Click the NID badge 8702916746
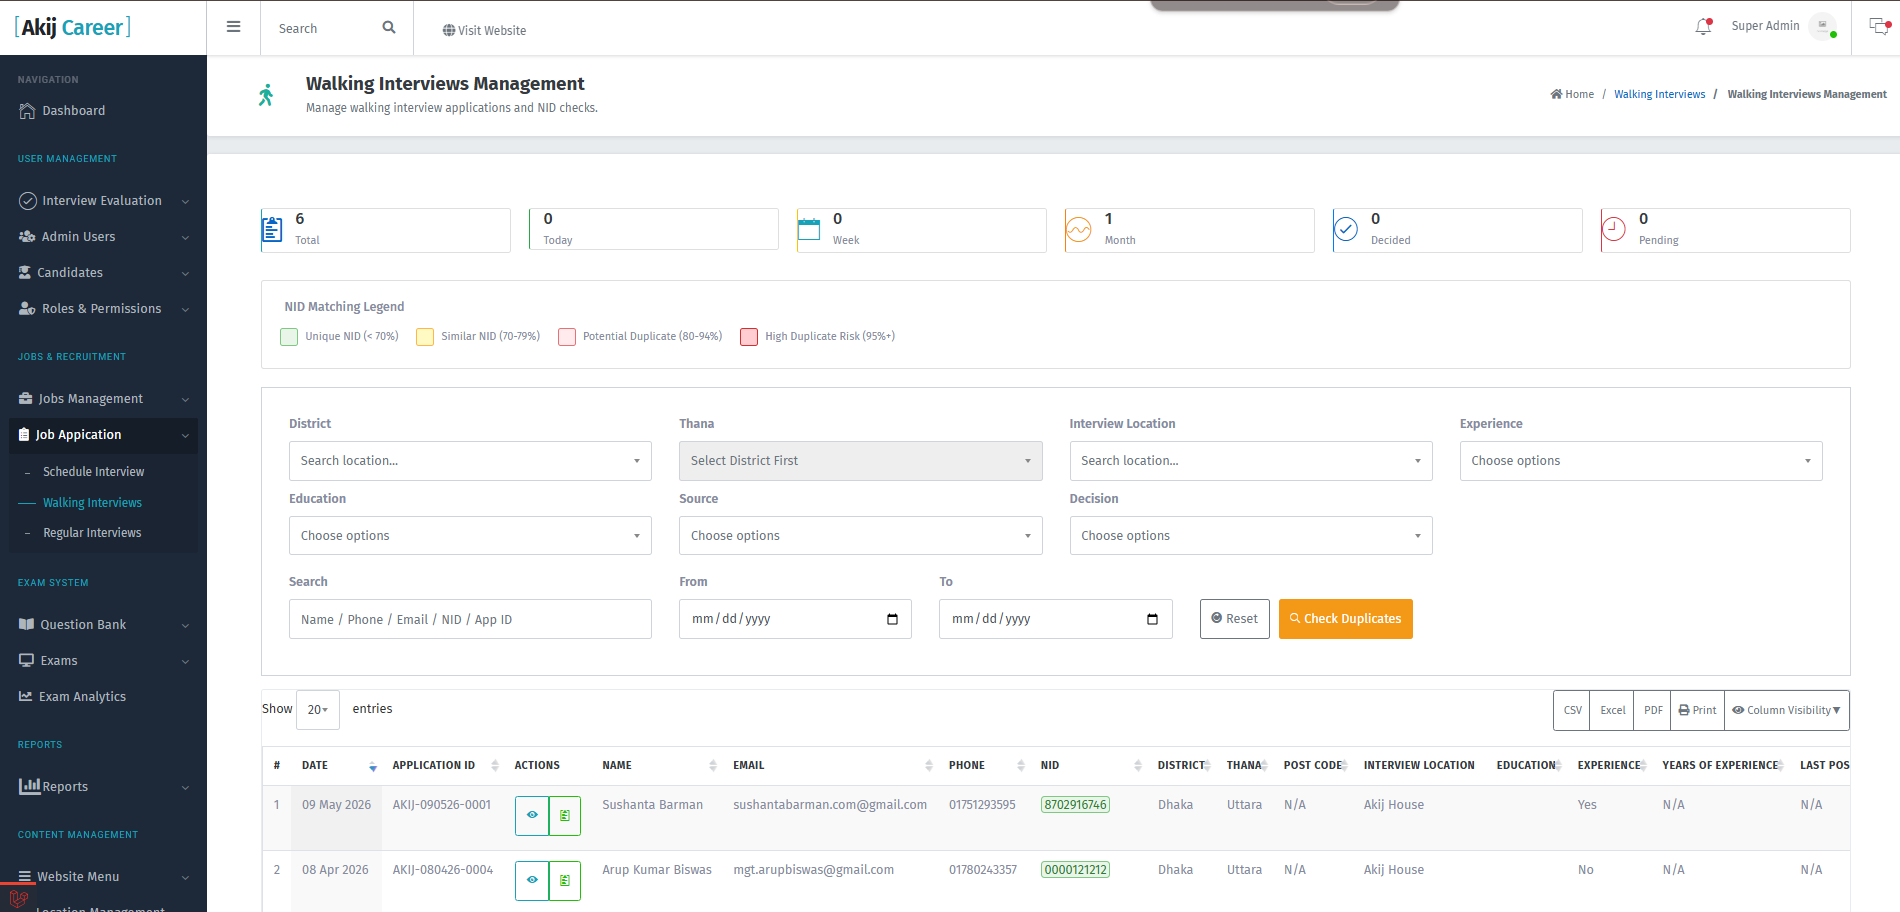Screen dimensions: 1900x912 pyautogui.click(x=1075, y=805)
